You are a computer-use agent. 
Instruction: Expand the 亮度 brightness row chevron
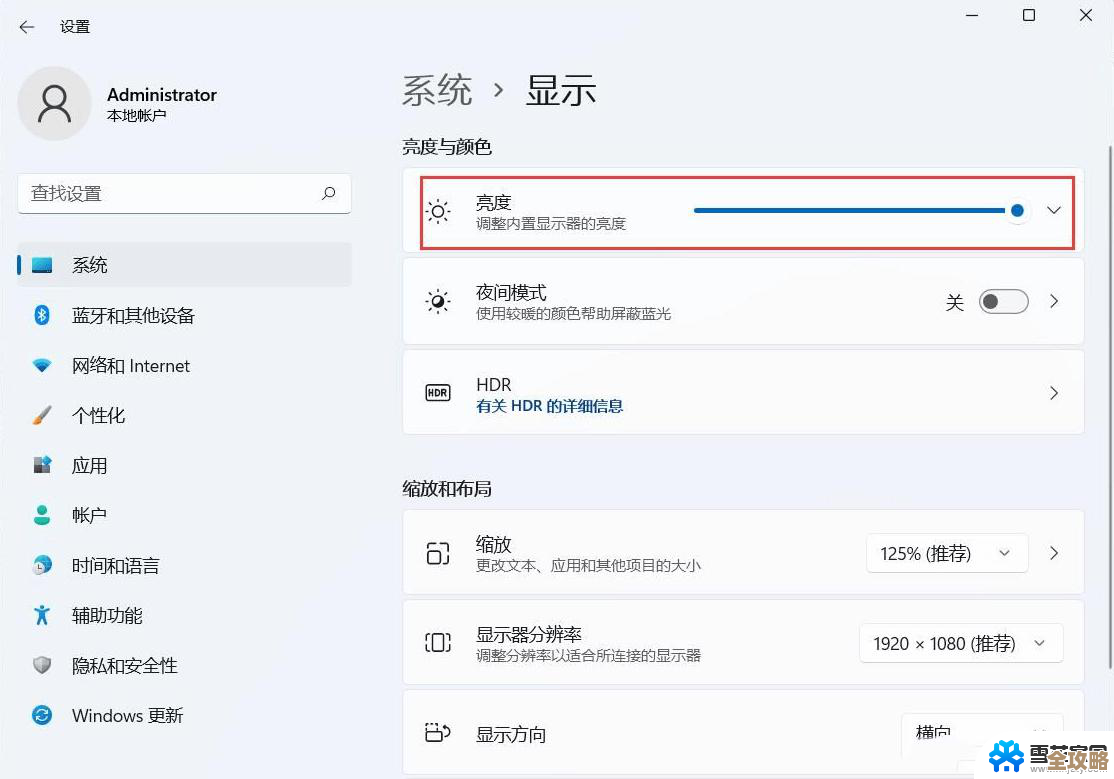tap(1053, 211)
